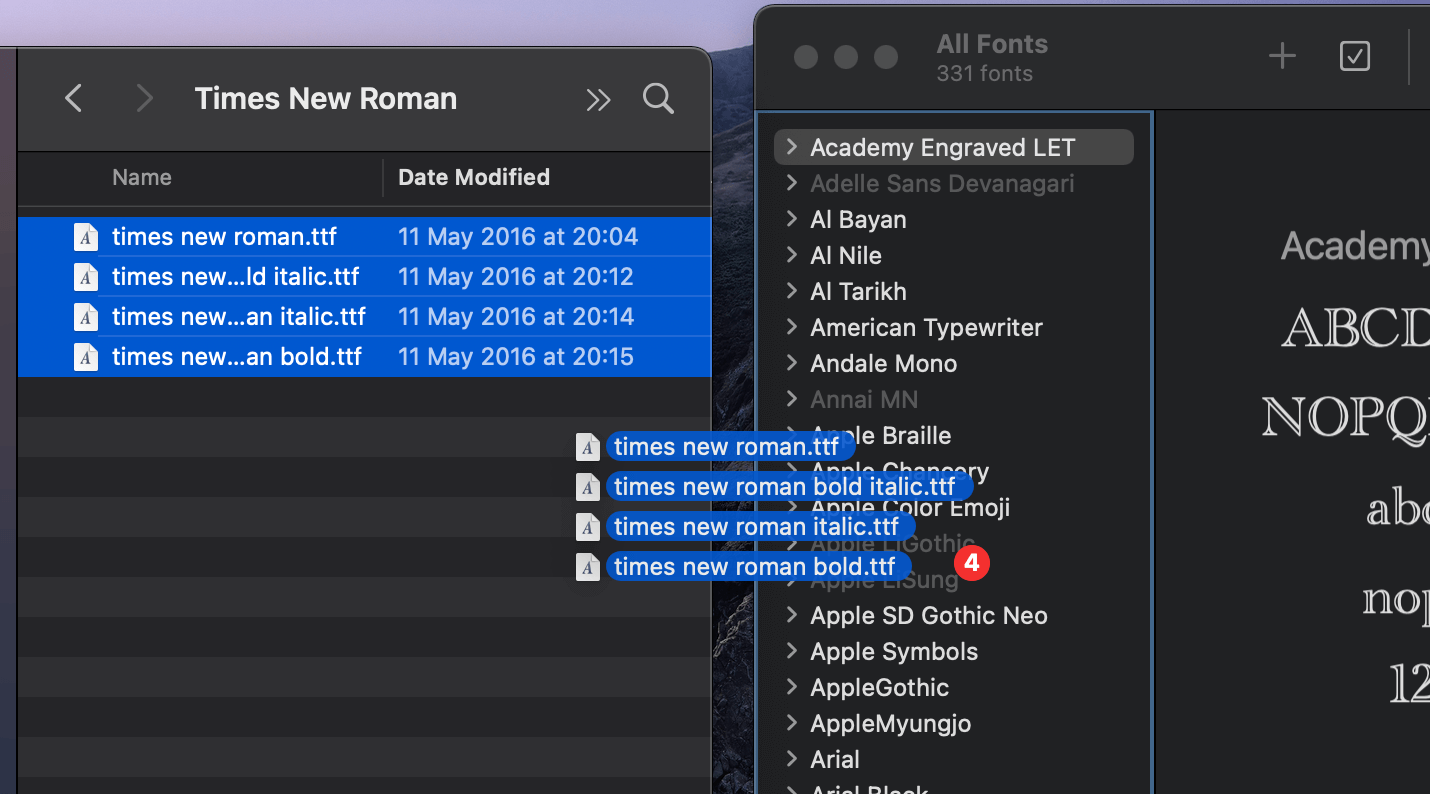Screen dimensions: 1430x794
Task: Select Apple Symbols font
Action: click(894, 651)
